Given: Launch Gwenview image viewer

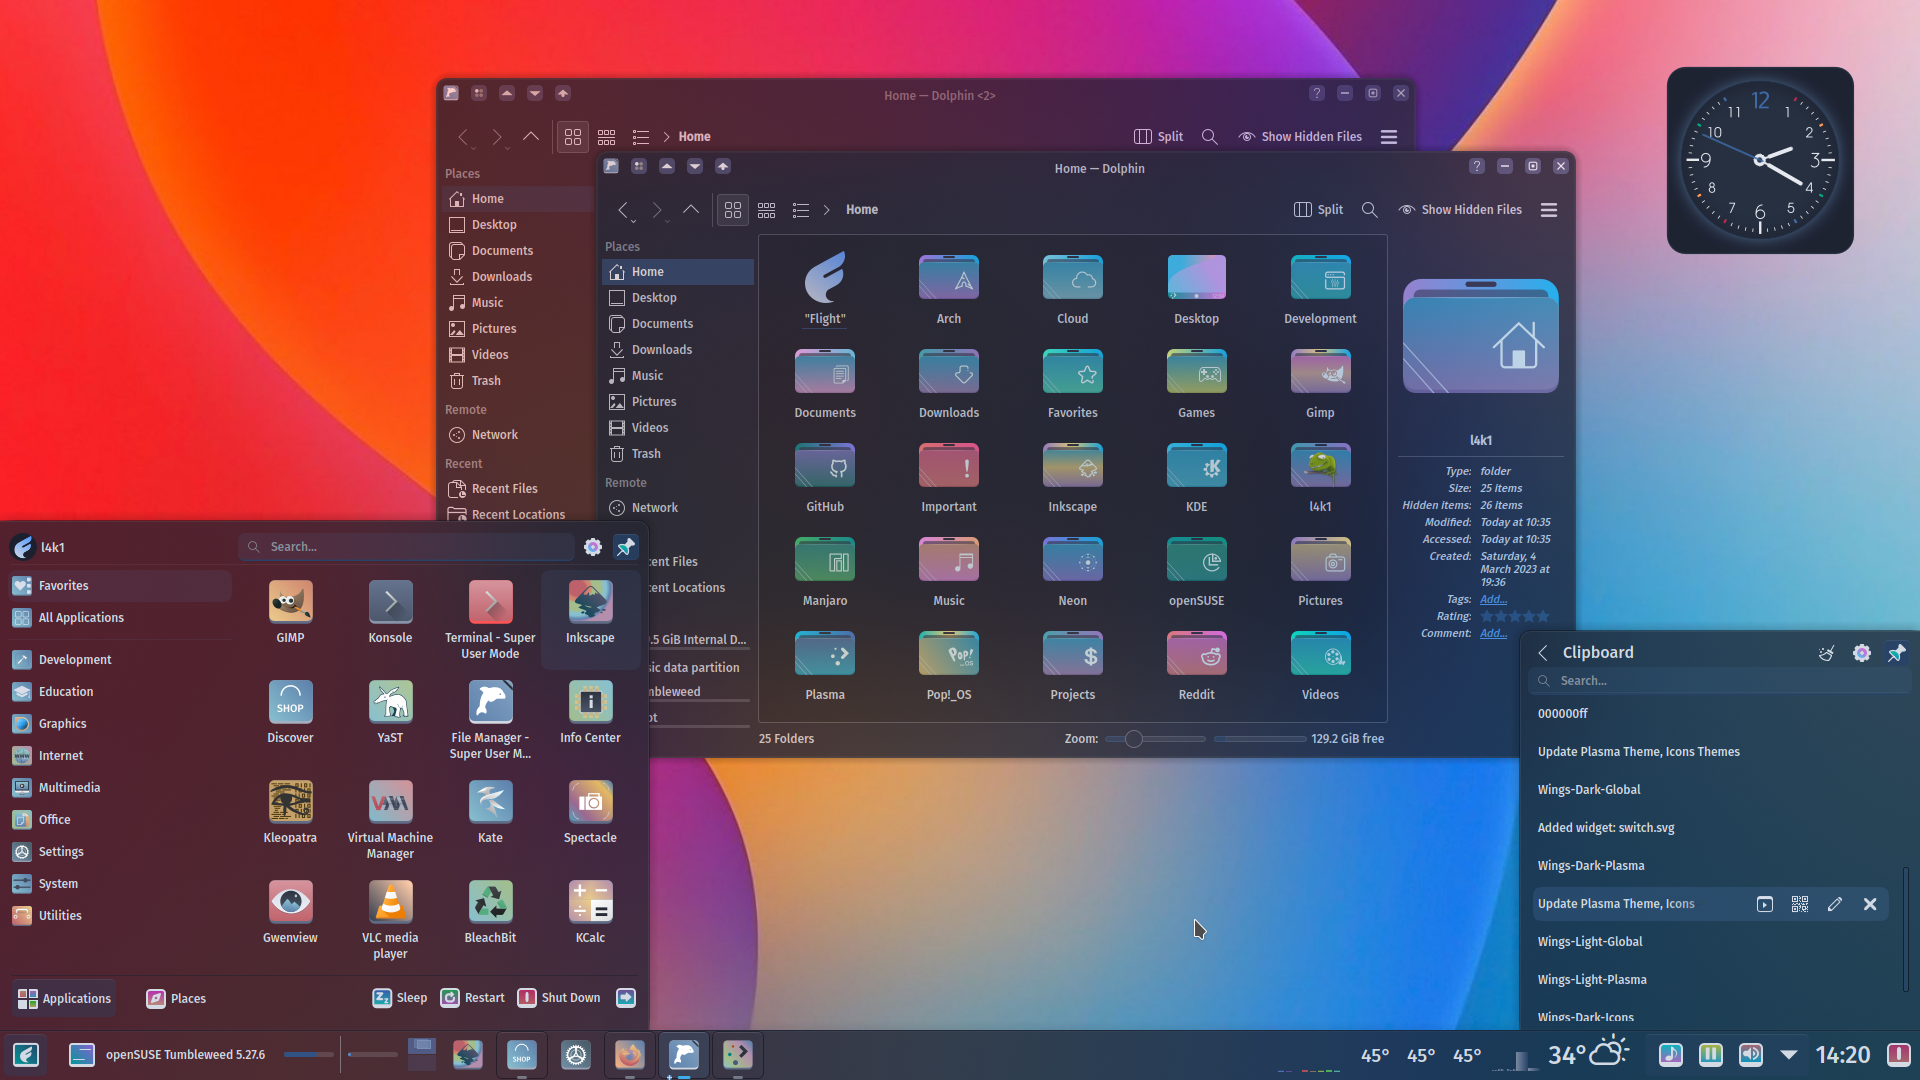Looking at the screenshot, I should click(290, 912).
